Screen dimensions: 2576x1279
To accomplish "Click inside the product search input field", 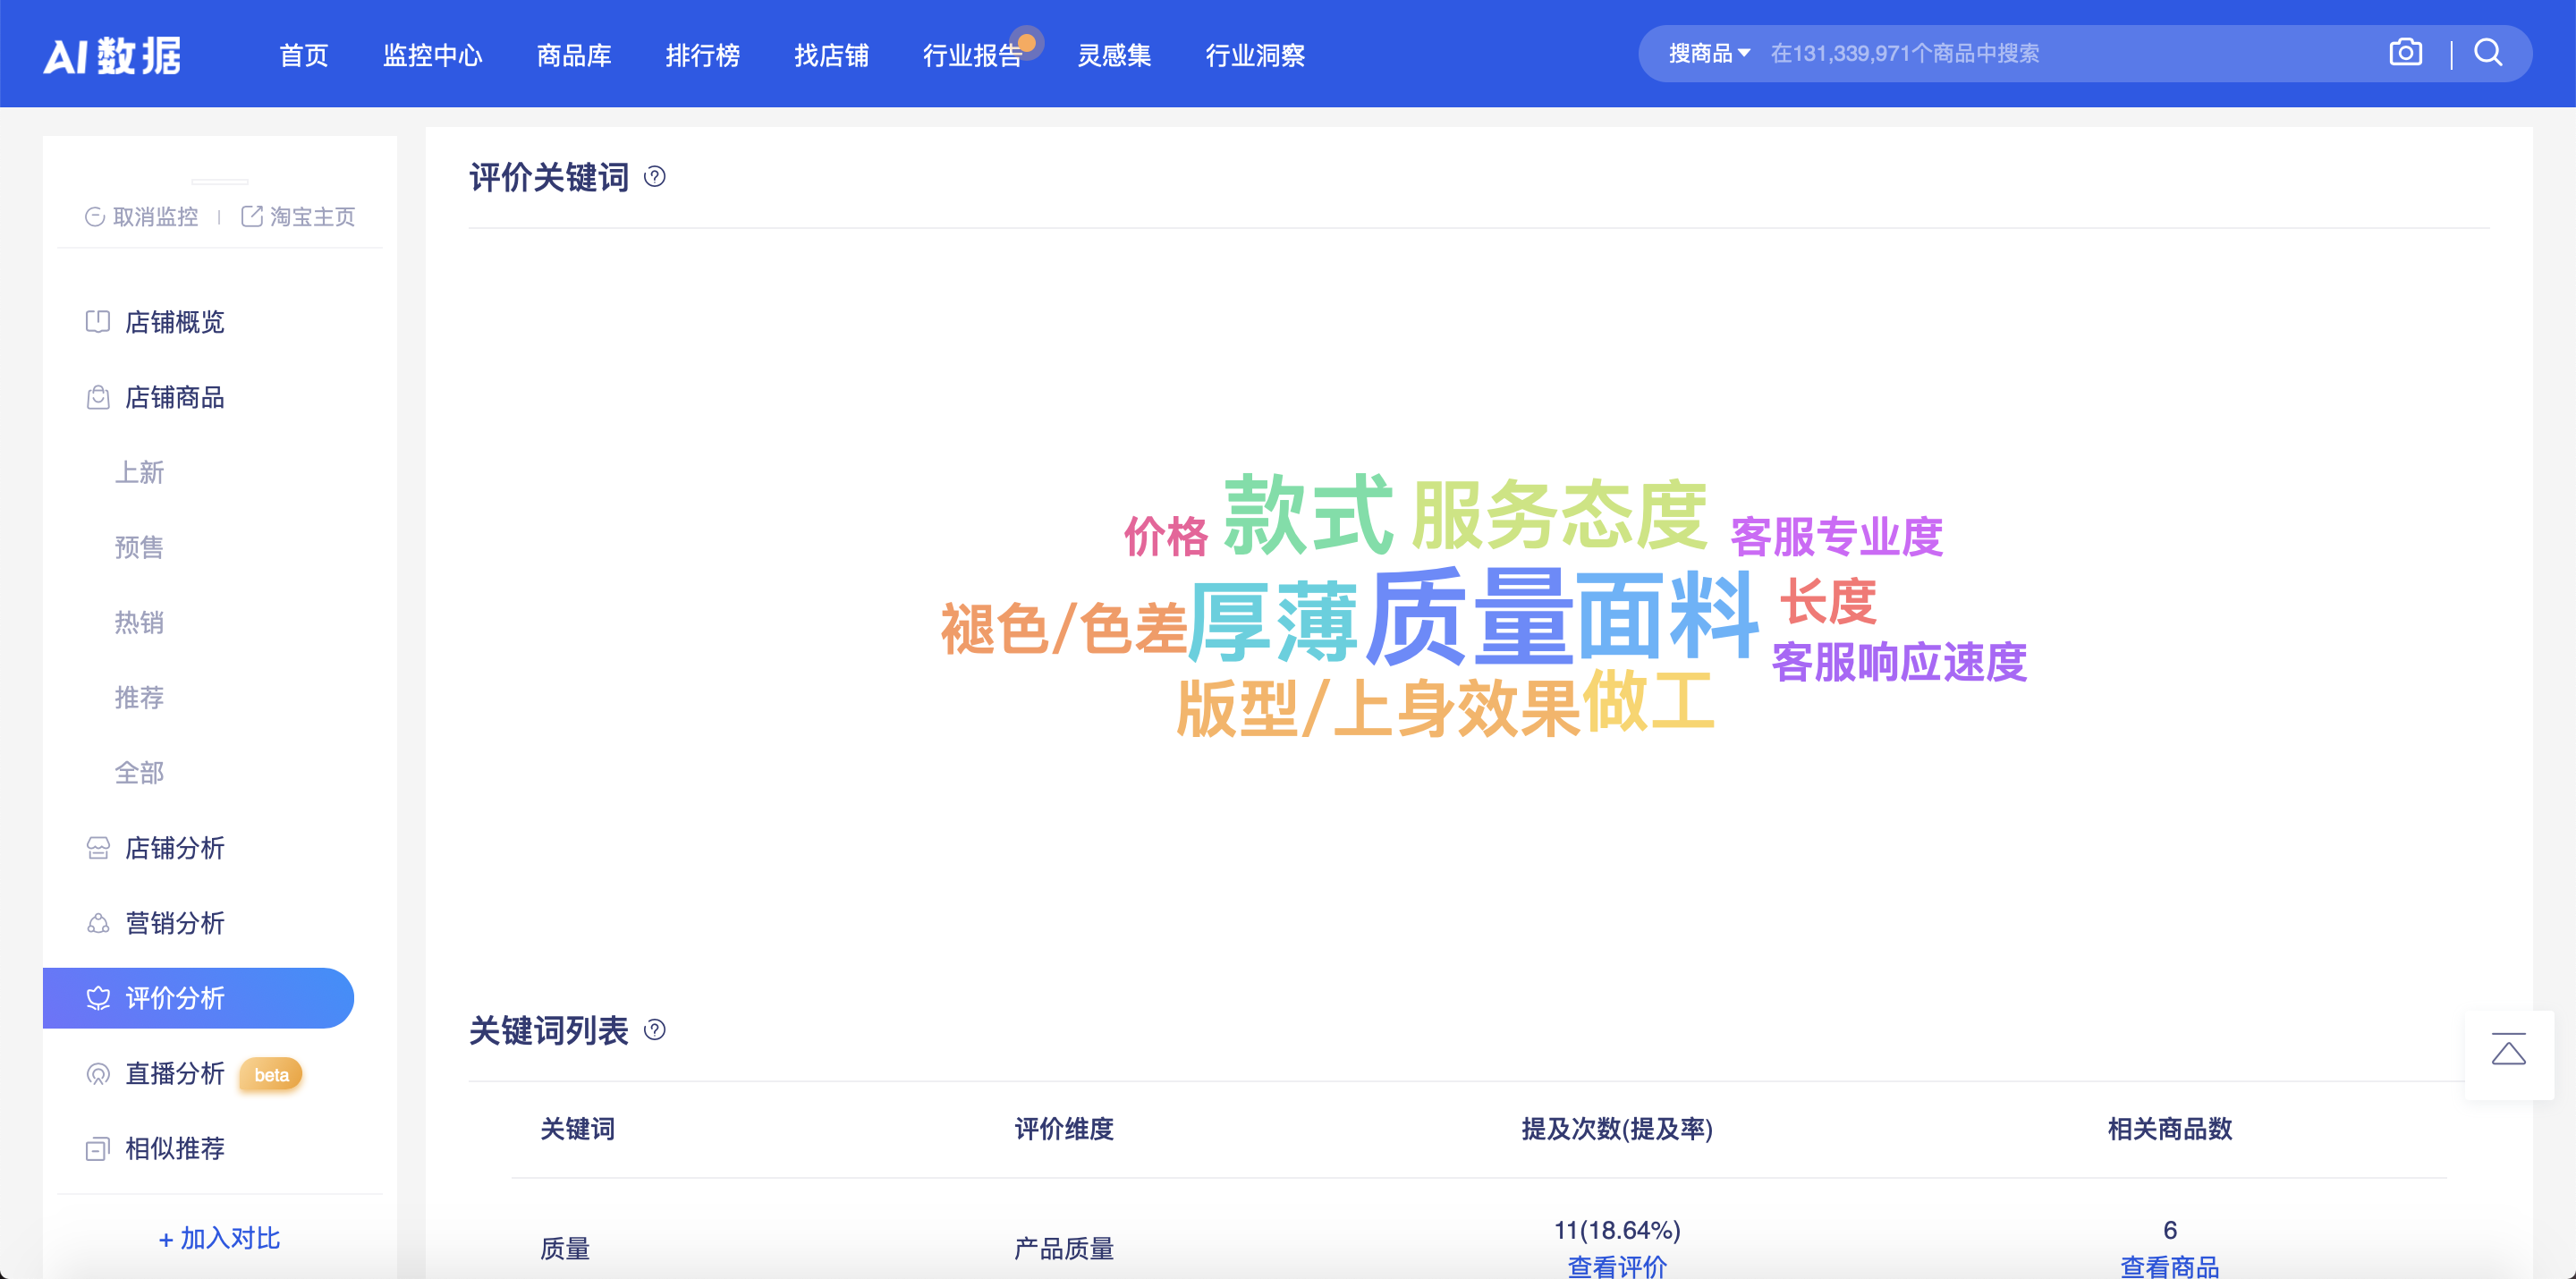I will point(2000,53).
